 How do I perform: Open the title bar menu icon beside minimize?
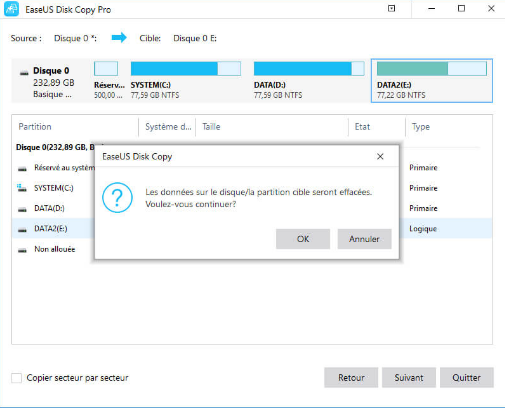(x=392, y=9)
